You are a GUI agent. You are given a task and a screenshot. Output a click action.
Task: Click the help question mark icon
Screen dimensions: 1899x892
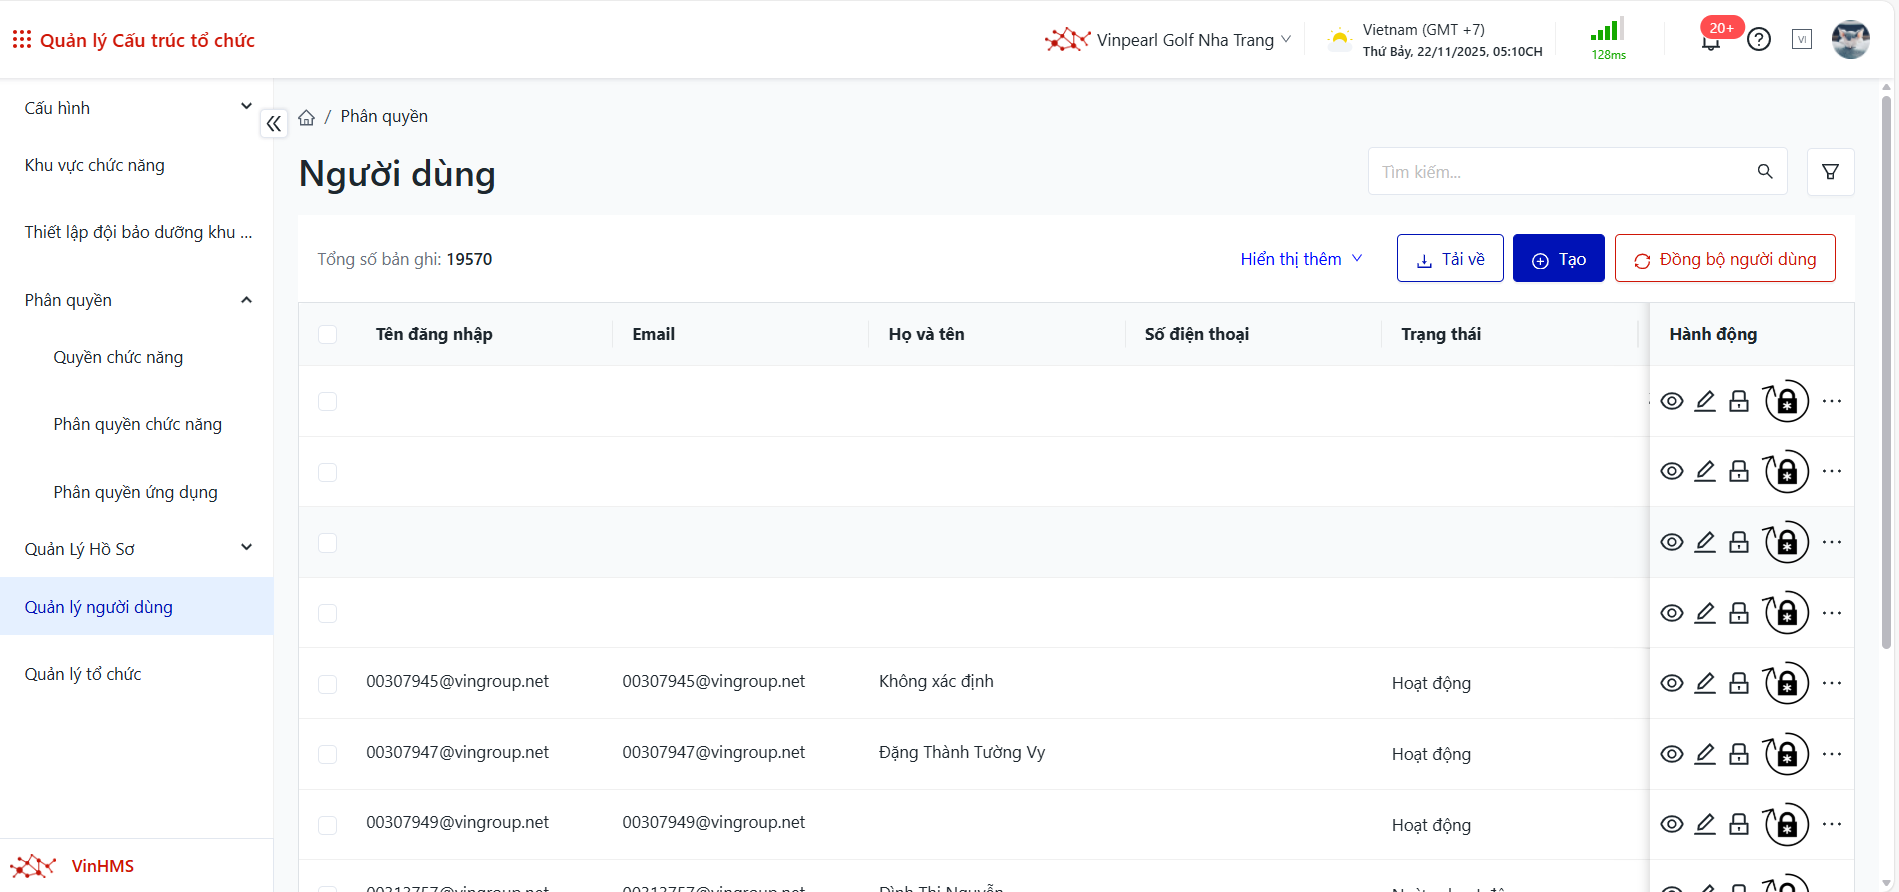(x=1759, y=40)
